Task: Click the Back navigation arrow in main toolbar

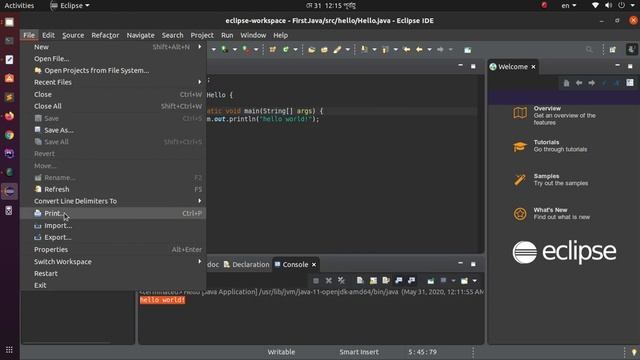Action: coord(419,49)
